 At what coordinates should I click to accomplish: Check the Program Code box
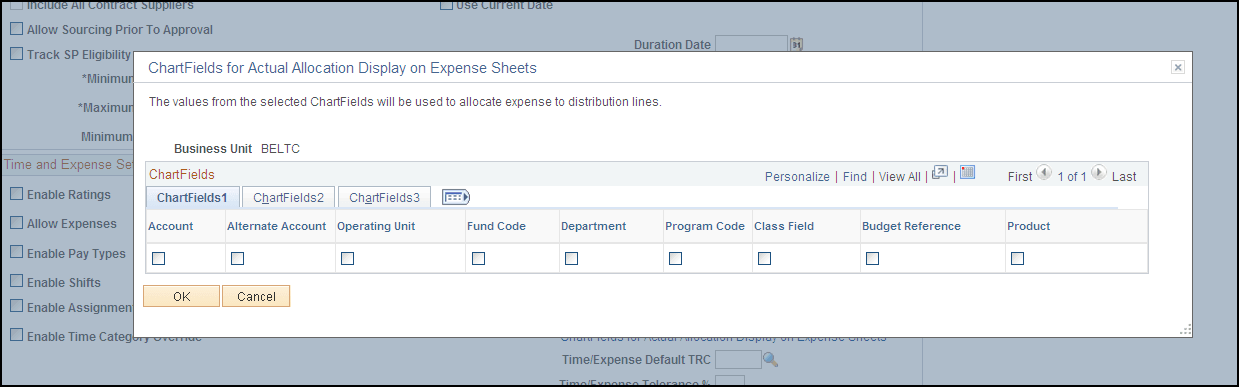pos(675,259)
